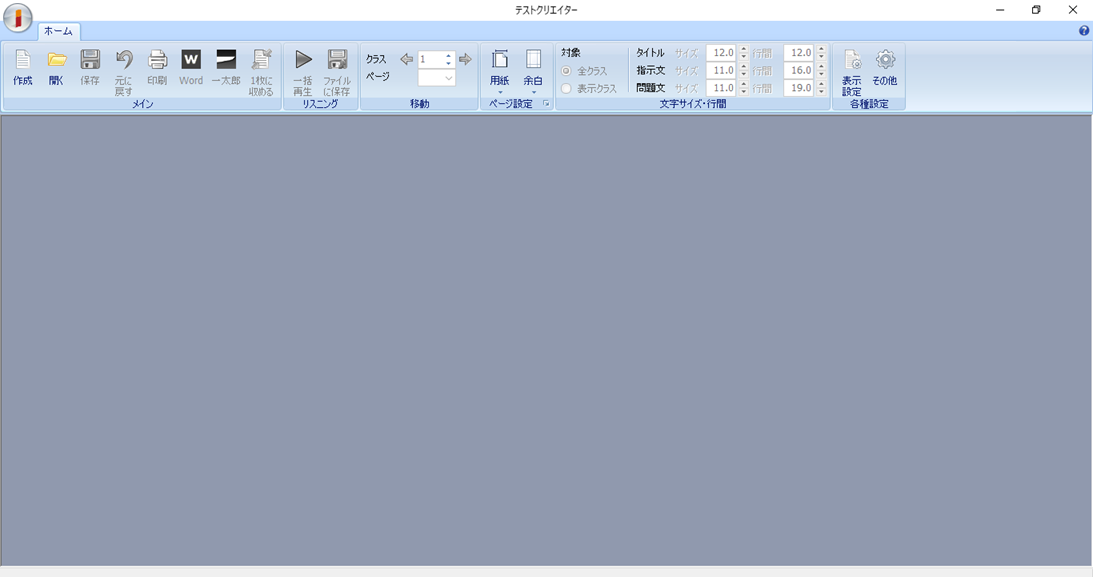Screen dimensions: 1093x577
Task: Open 表示設定 display settings icon
Action: (x=851, y=68)
